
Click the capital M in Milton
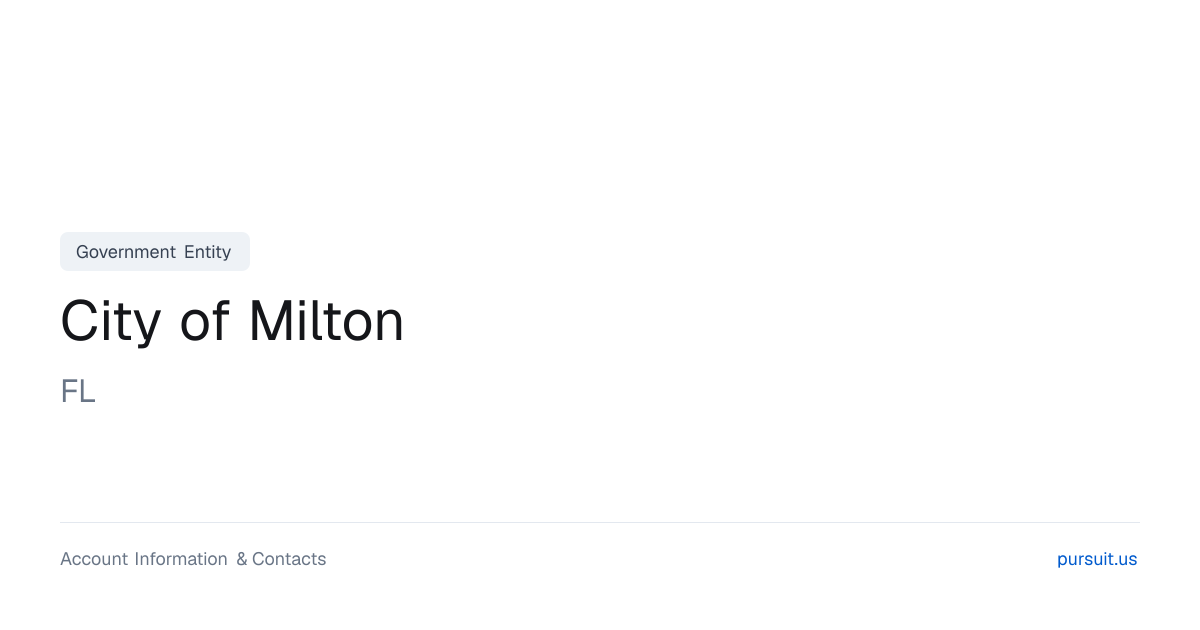[x=270, y=322]
